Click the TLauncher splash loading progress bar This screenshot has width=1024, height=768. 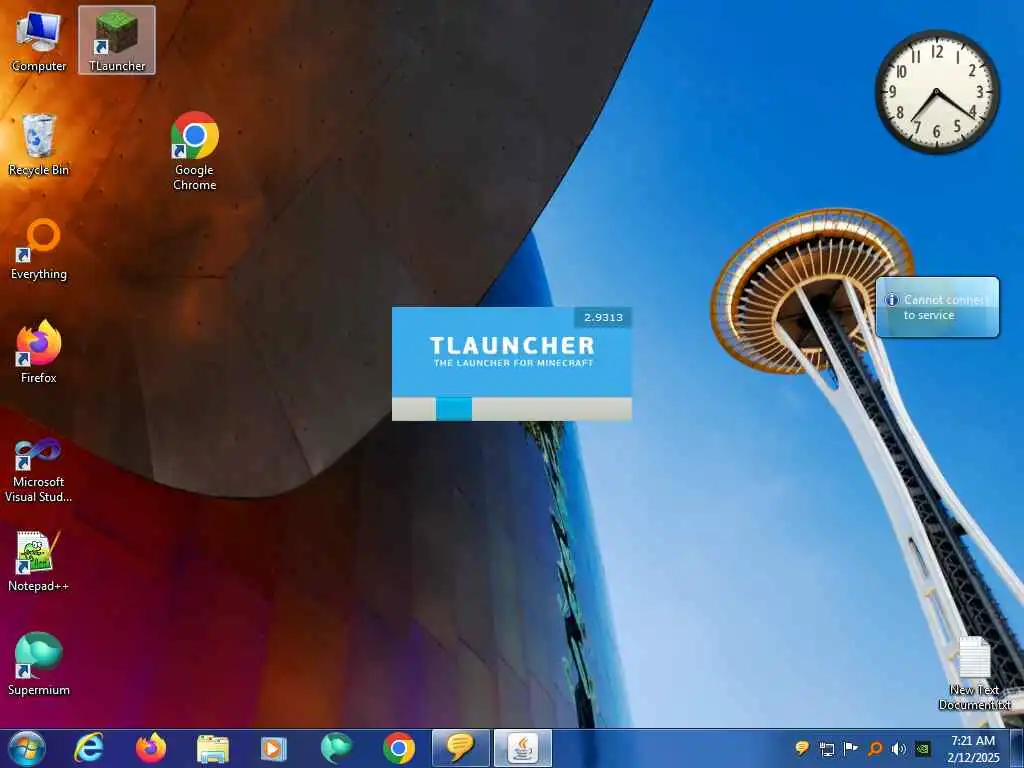click(511, 409)
